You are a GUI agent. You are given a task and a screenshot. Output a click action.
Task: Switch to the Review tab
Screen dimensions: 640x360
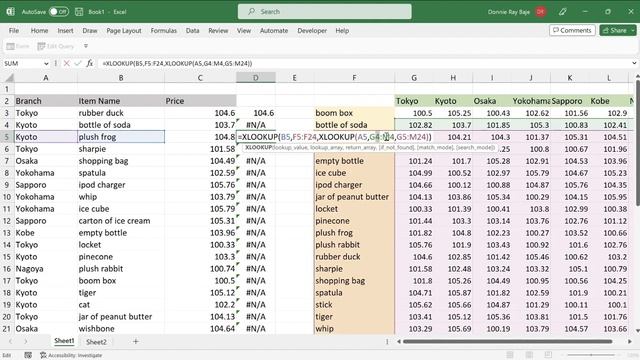(218, 31)
